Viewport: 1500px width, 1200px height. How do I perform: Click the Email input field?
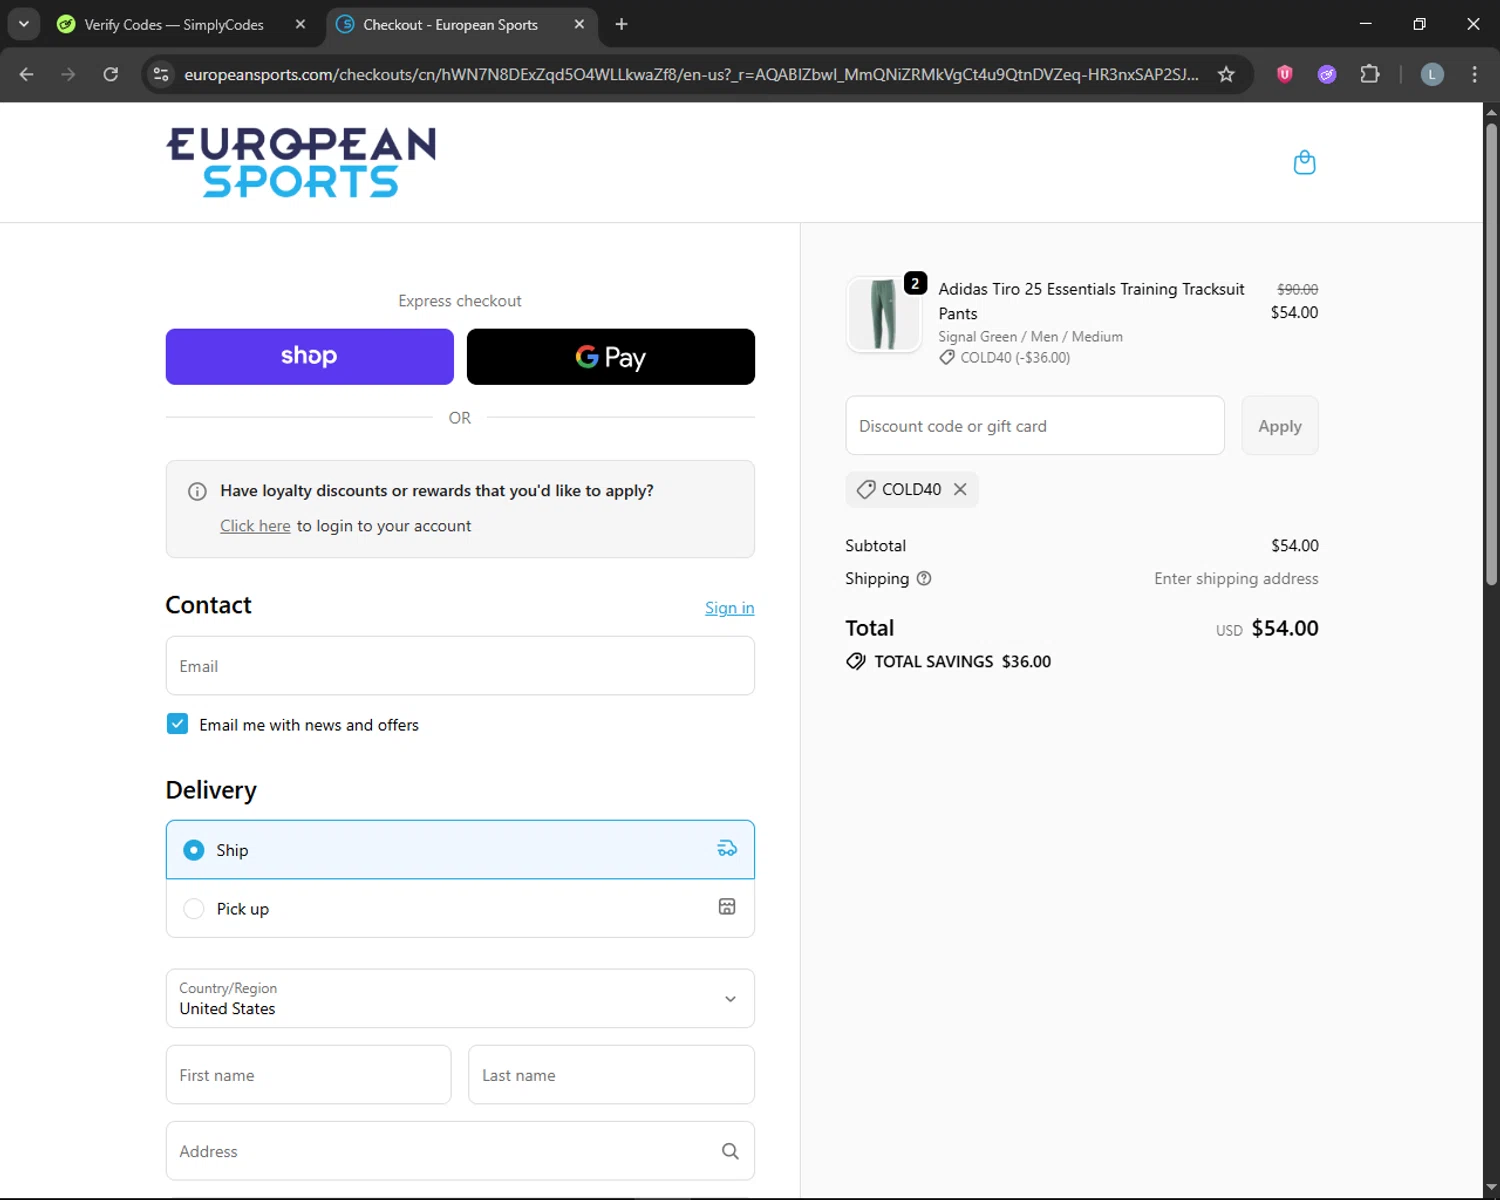[460, 666]
